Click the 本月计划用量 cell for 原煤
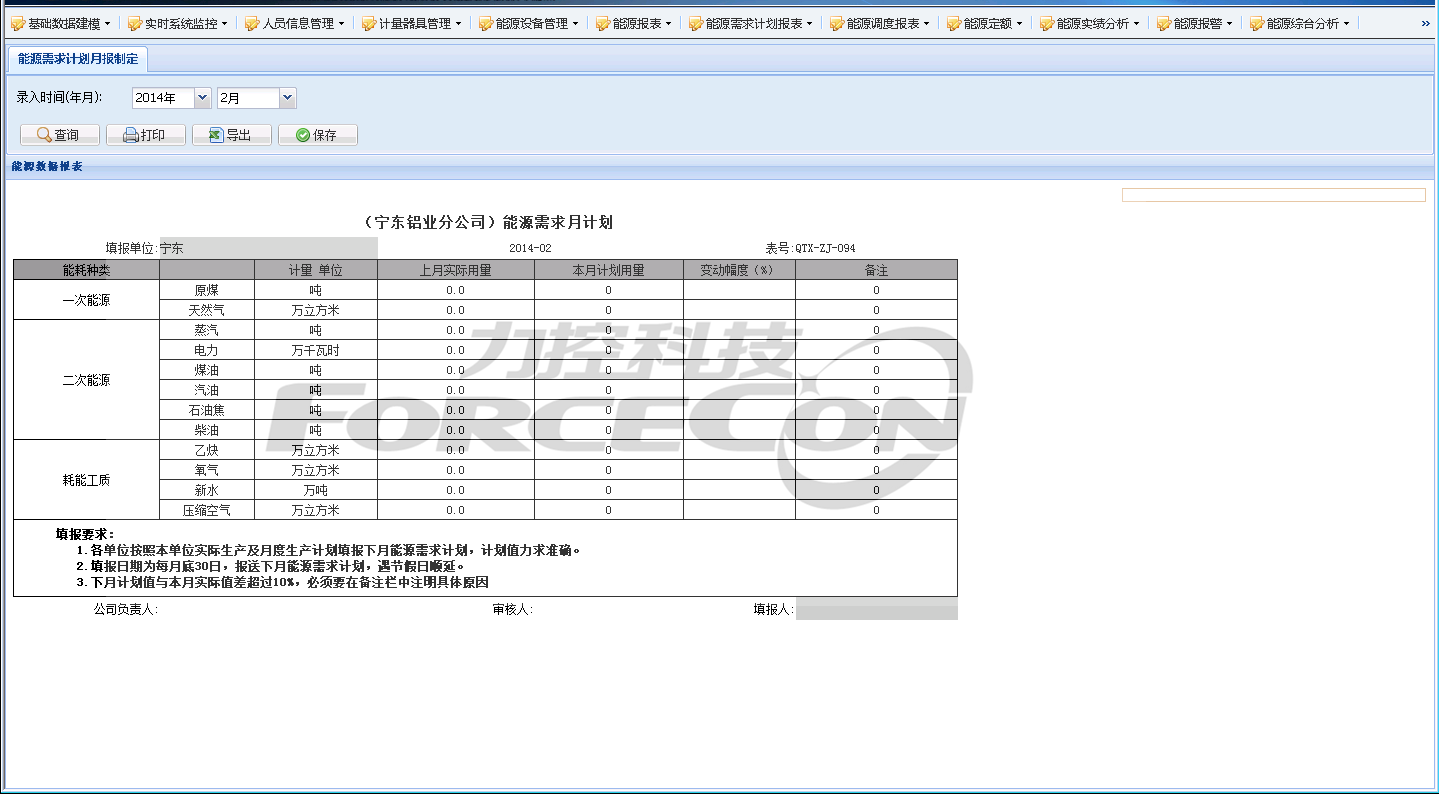 tap(608, 290)
